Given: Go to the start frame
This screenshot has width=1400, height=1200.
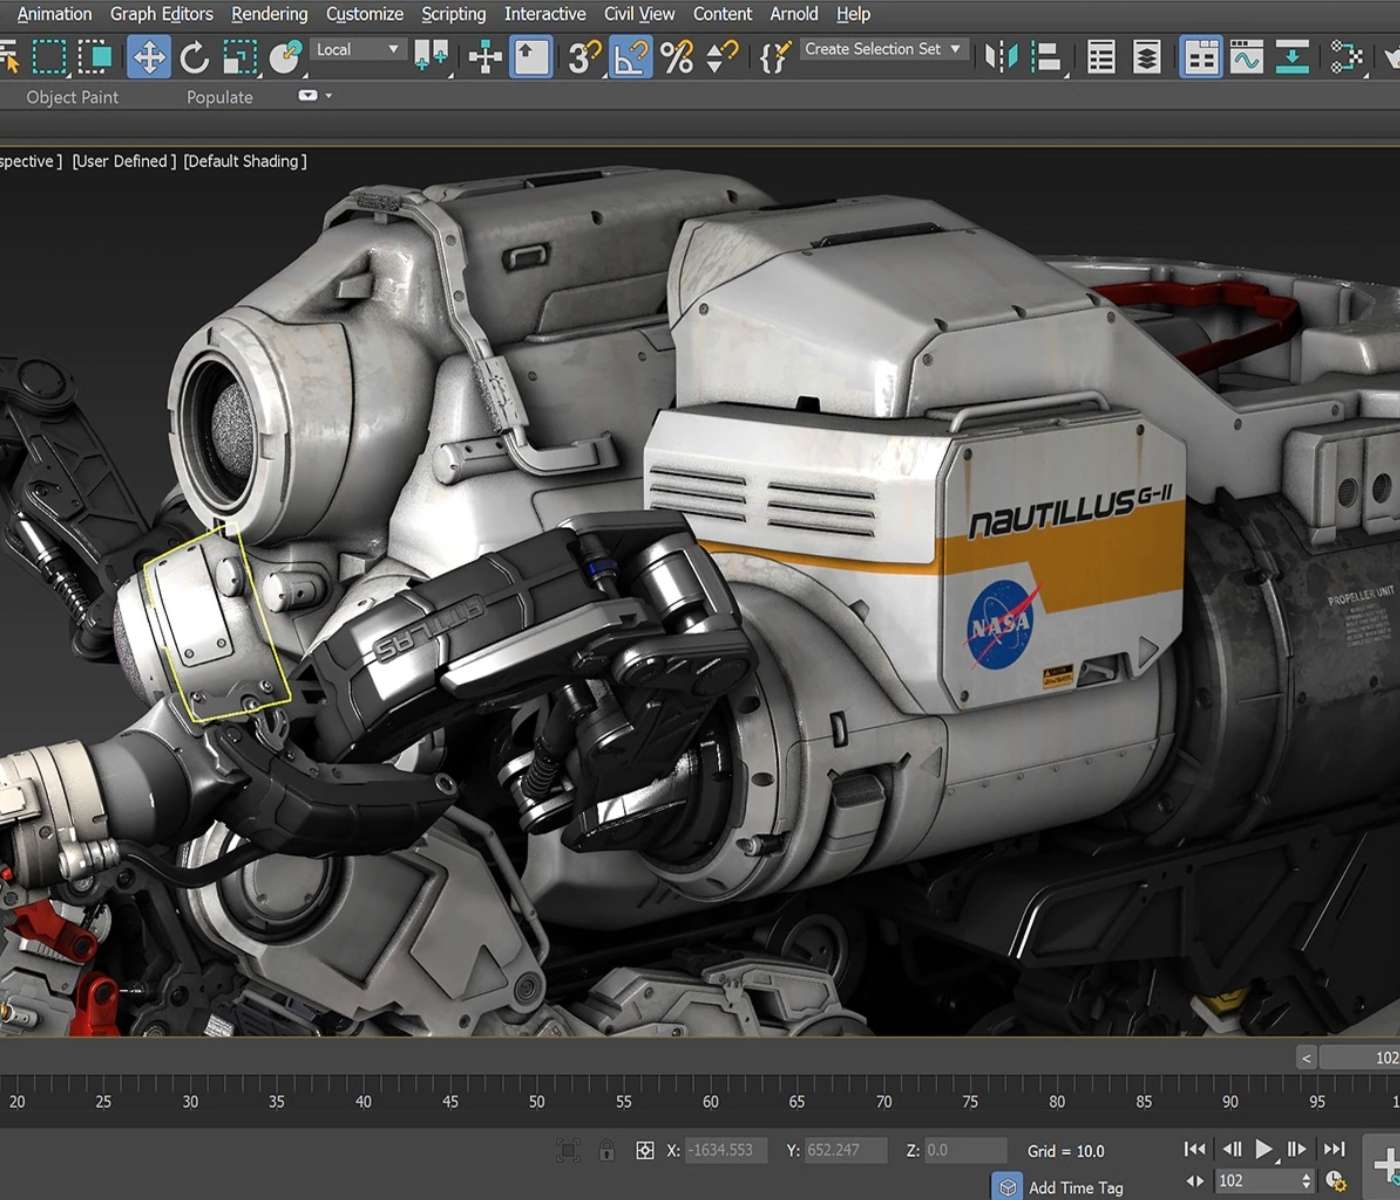Looking at the screenshot, I should tap(1194, 1150).
